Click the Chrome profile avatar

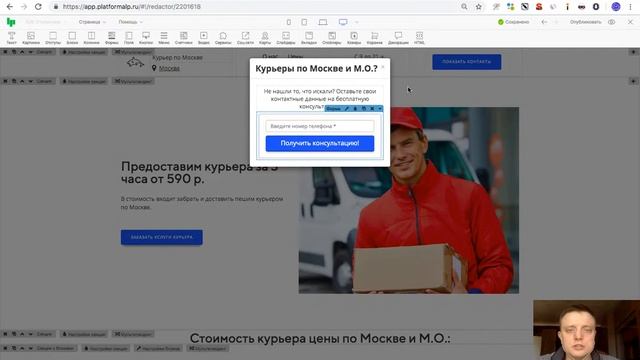[x=616, y=7]
